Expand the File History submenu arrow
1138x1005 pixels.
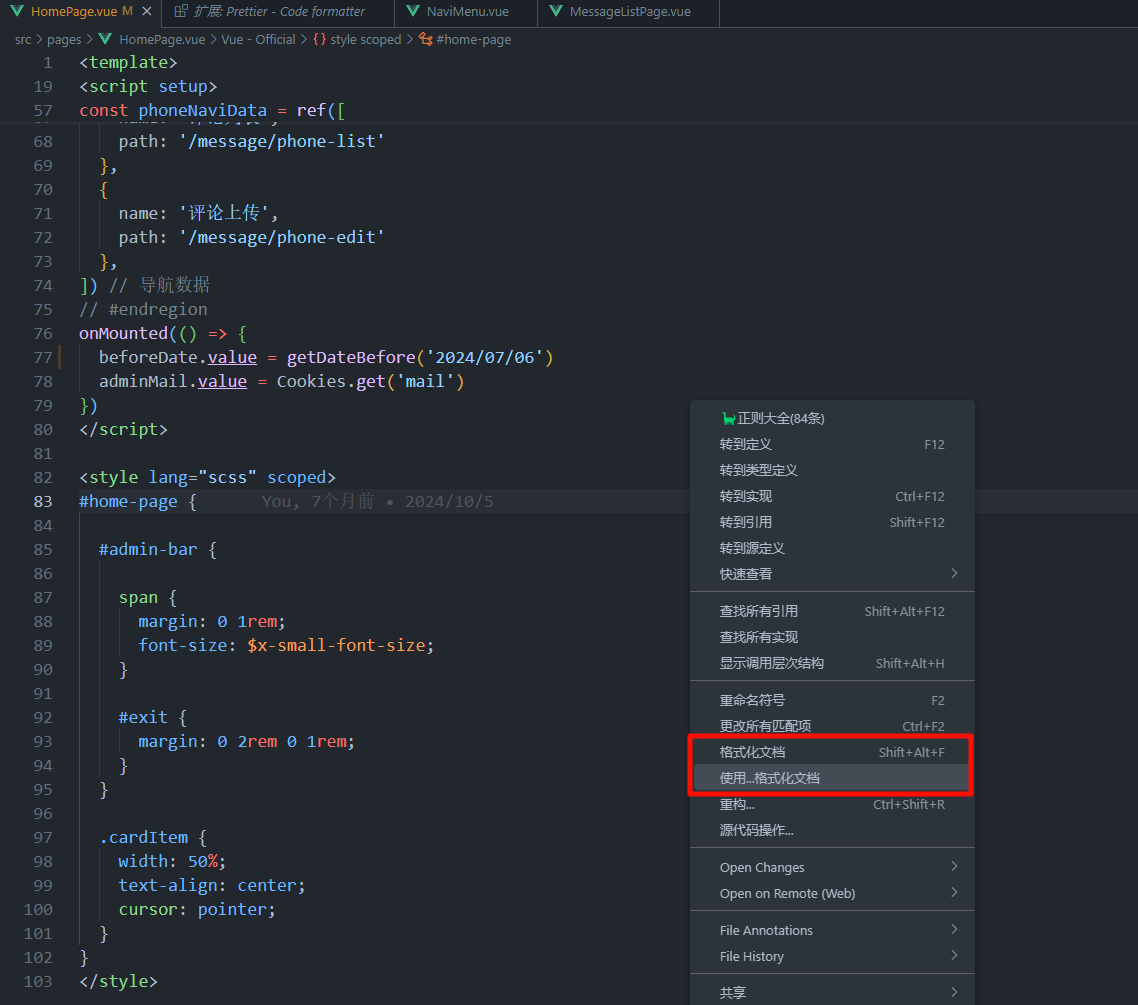pyautogui.click(x=953, y=956)
